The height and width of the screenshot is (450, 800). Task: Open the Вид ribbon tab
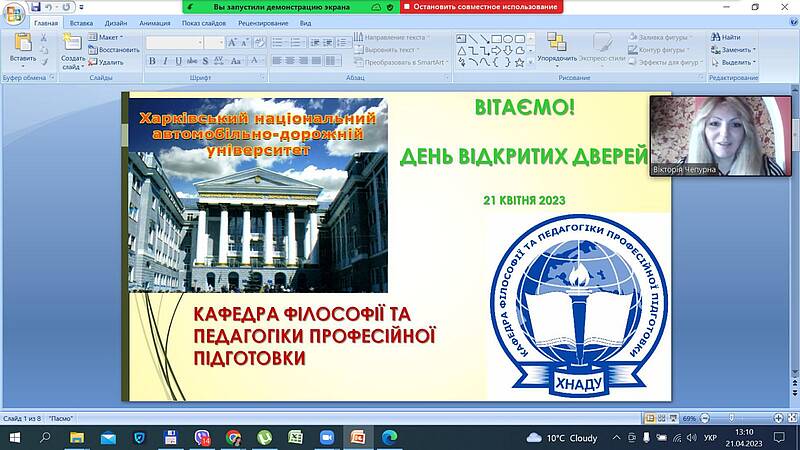pyautogui.click(x=305, y=23)
